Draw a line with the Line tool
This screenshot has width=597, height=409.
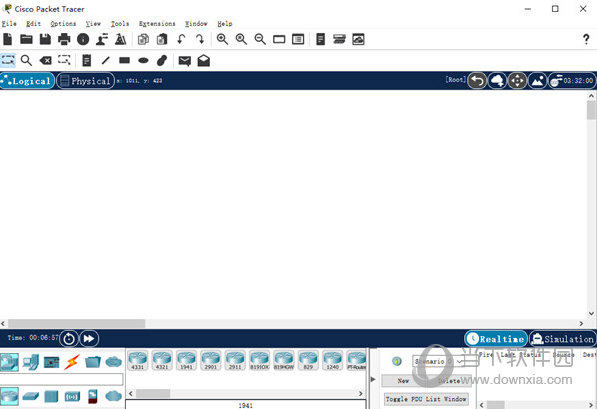[x=105, y=60]
